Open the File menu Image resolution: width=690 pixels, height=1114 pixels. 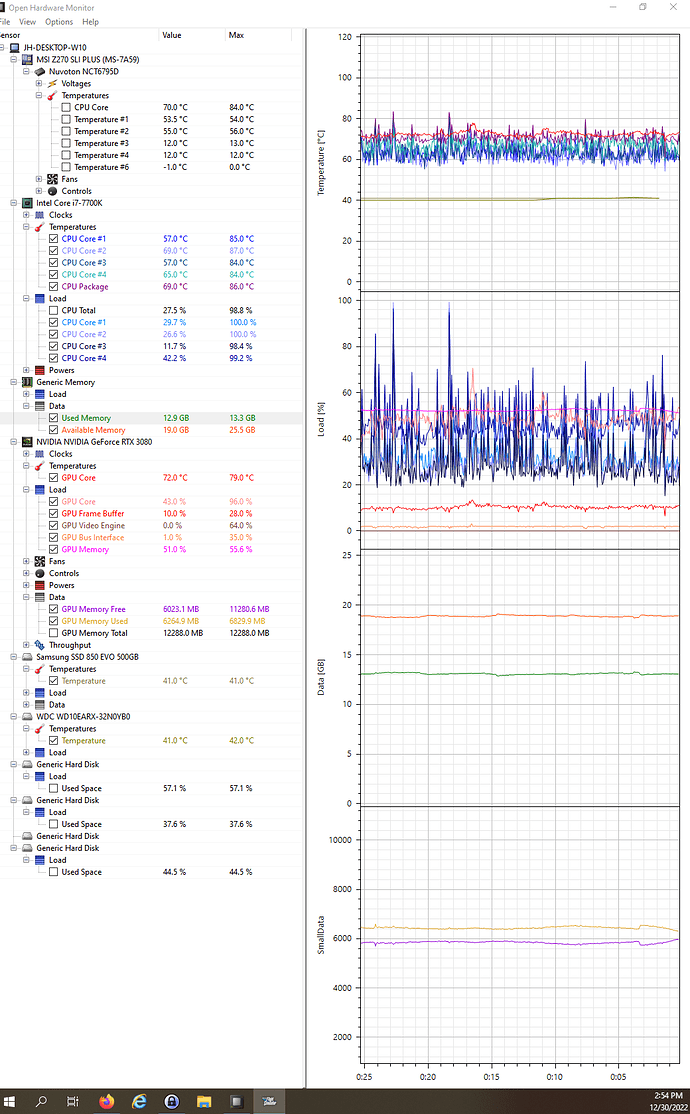pos(4,22)
